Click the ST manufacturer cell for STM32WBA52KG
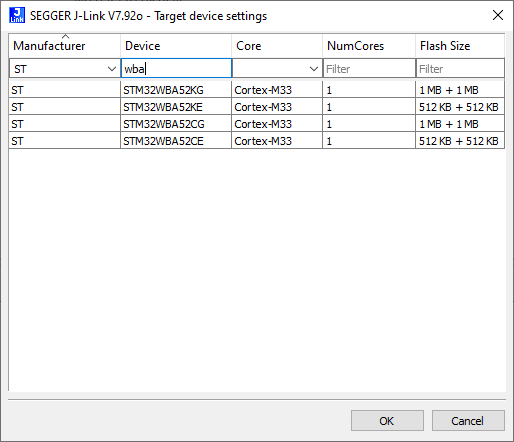Viewport: 514px width, 442px height. pos(64,90)
